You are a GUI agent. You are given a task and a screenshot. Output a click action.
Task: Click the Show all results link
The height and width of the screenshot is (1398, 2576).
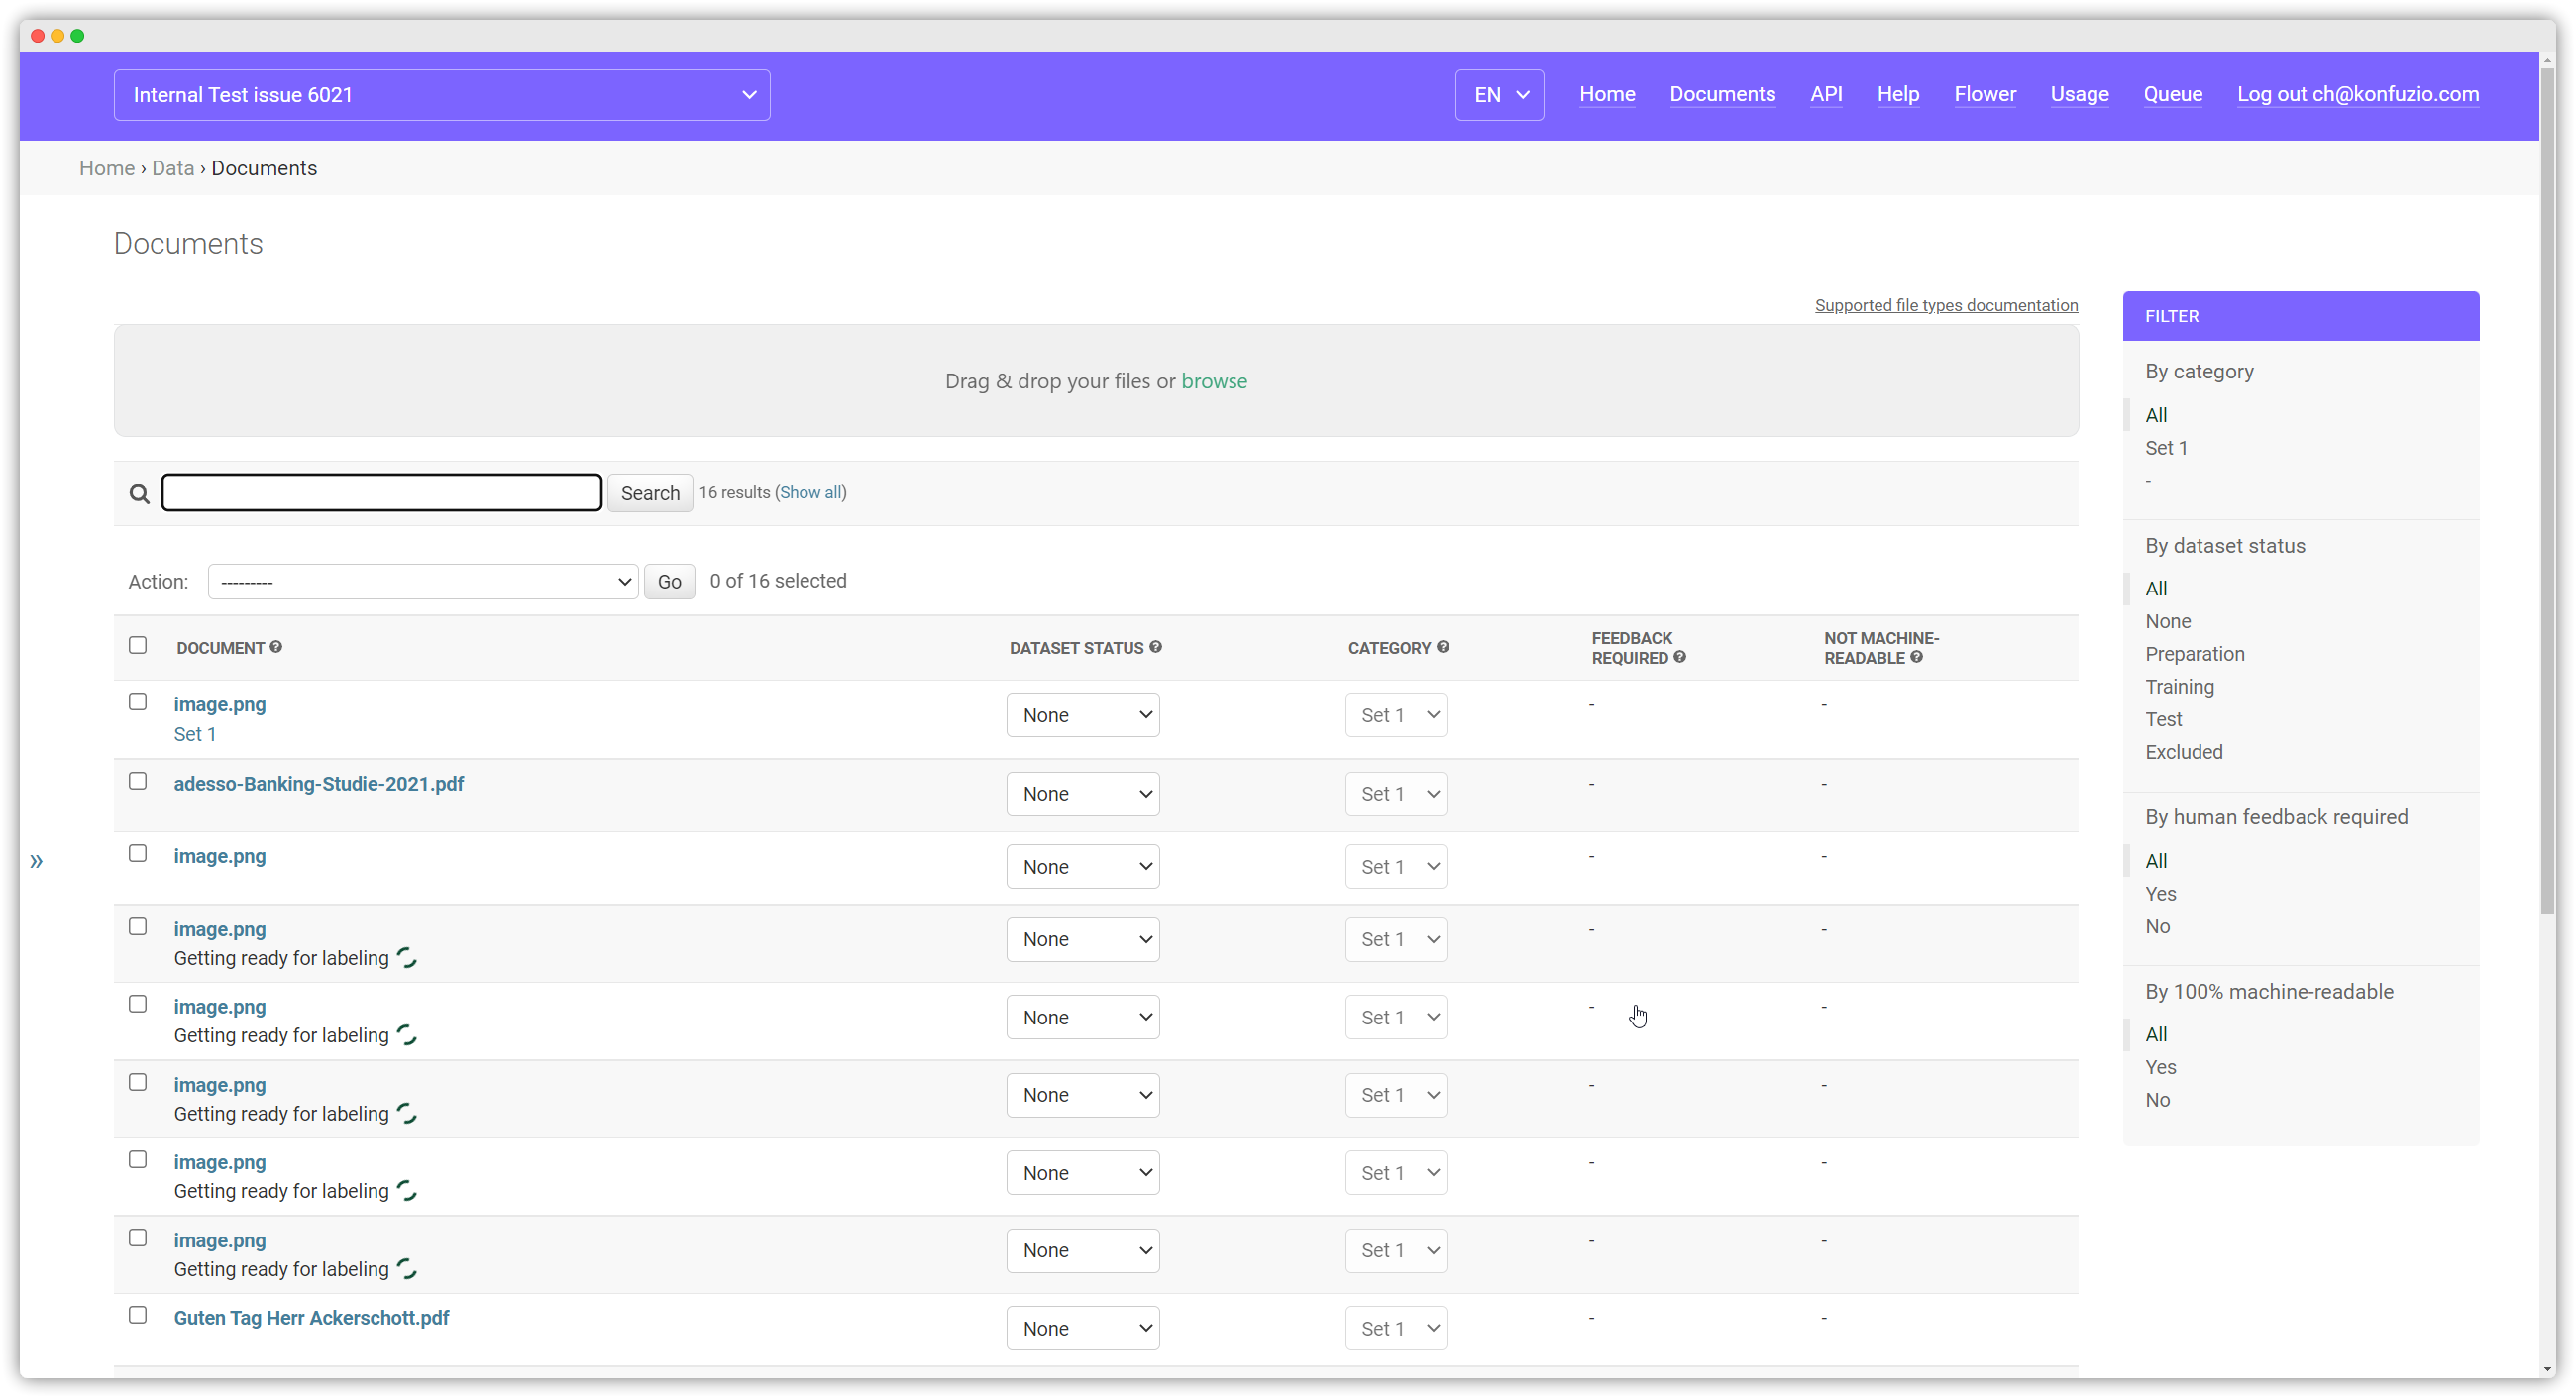tap(810, 493)
